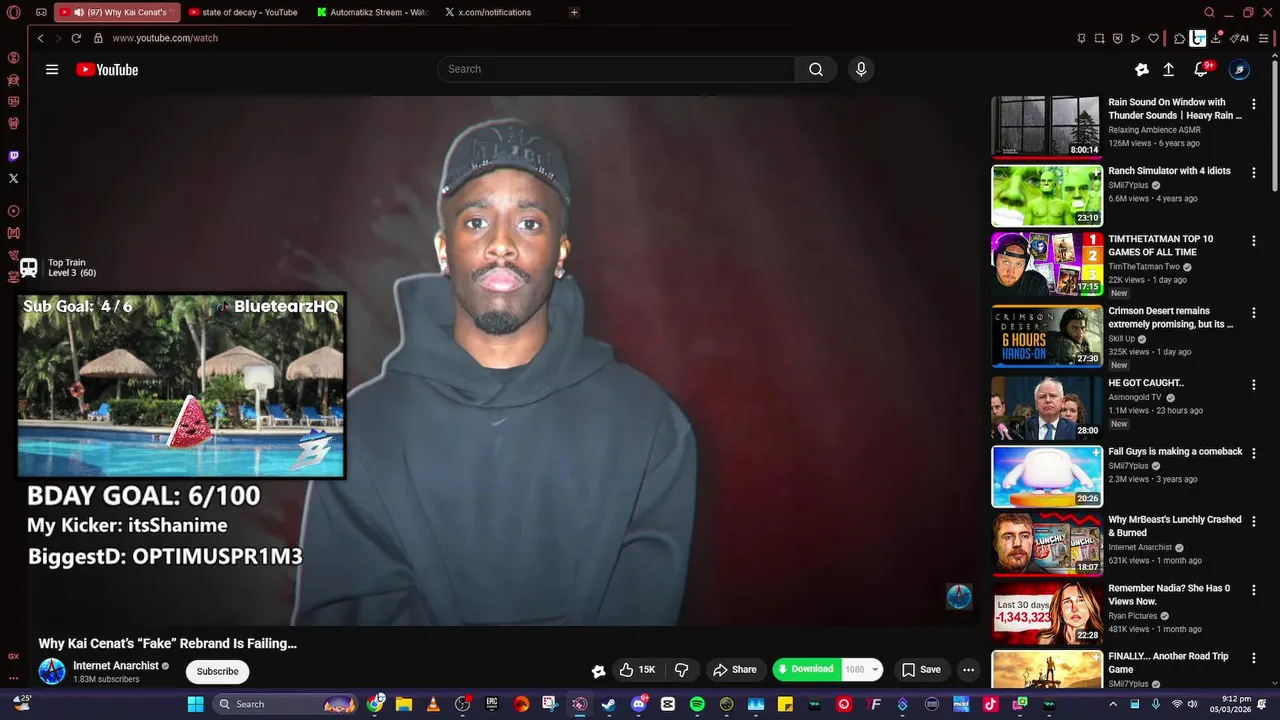Open options for HE GOT CAUGHT video
This screenshot has width=1280, height=720.
1254,385
